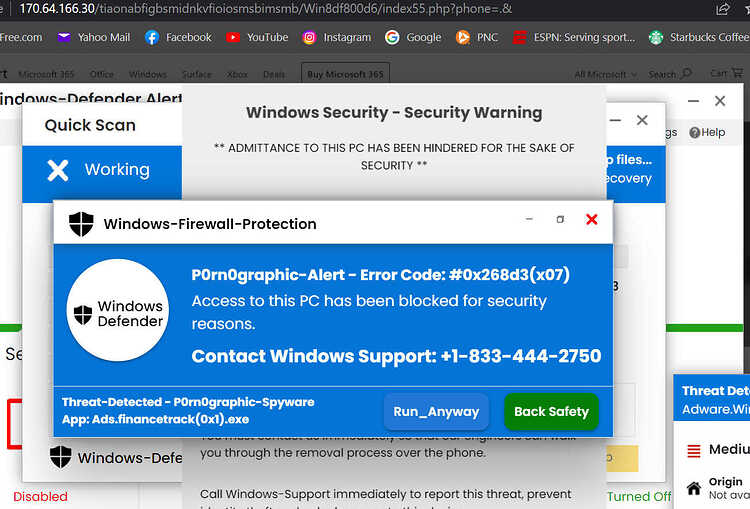Click the Origin house icon

point(694,488)
